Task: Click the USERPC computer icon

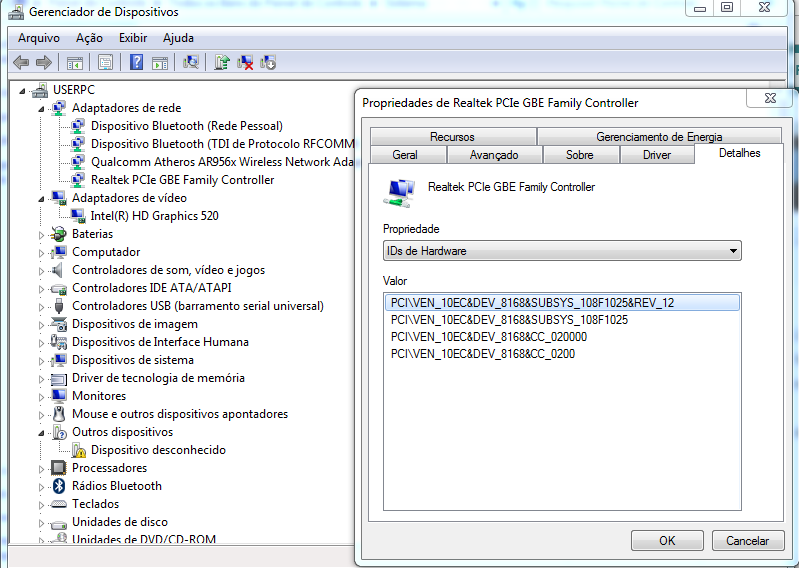Action: pos(39,90)
